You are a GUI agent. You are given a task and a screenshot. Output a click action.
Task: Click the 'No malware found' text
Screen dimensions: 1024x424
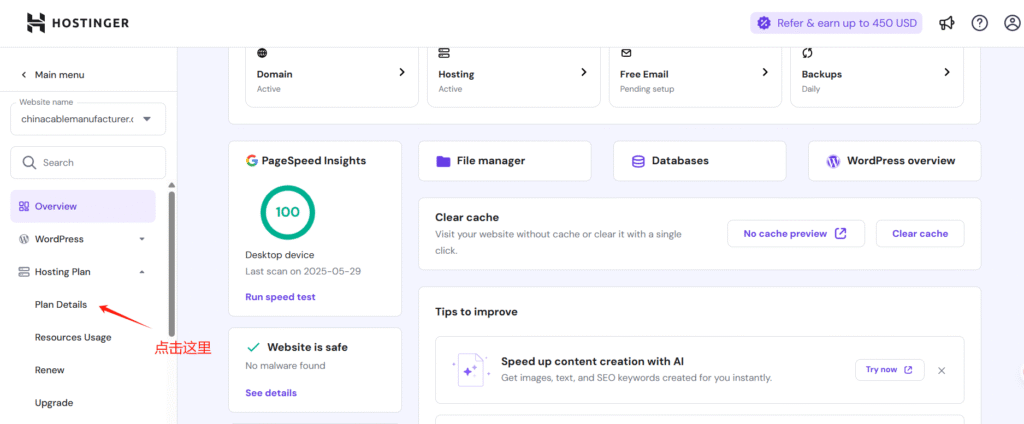(x=285, y=366)
